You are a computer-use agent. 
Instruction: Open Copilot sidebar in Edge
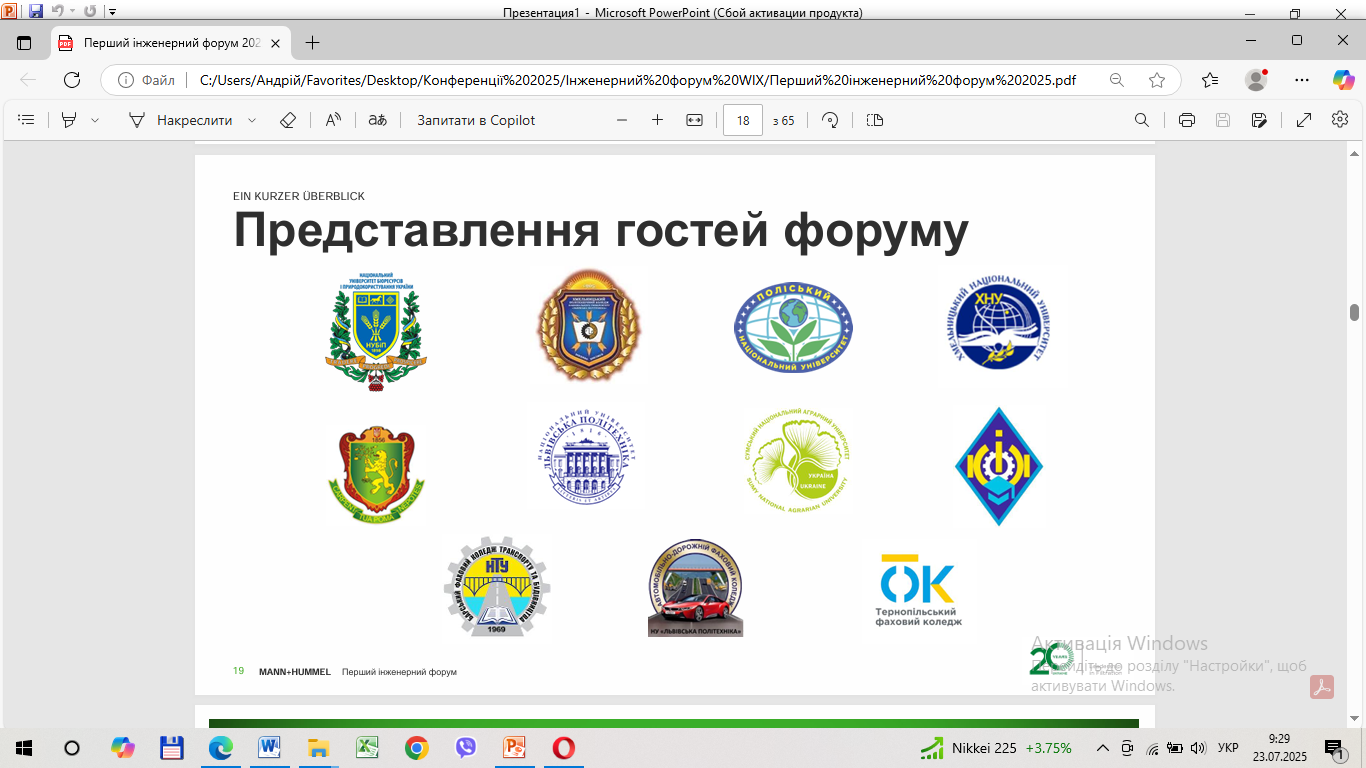pos(1343,80)
